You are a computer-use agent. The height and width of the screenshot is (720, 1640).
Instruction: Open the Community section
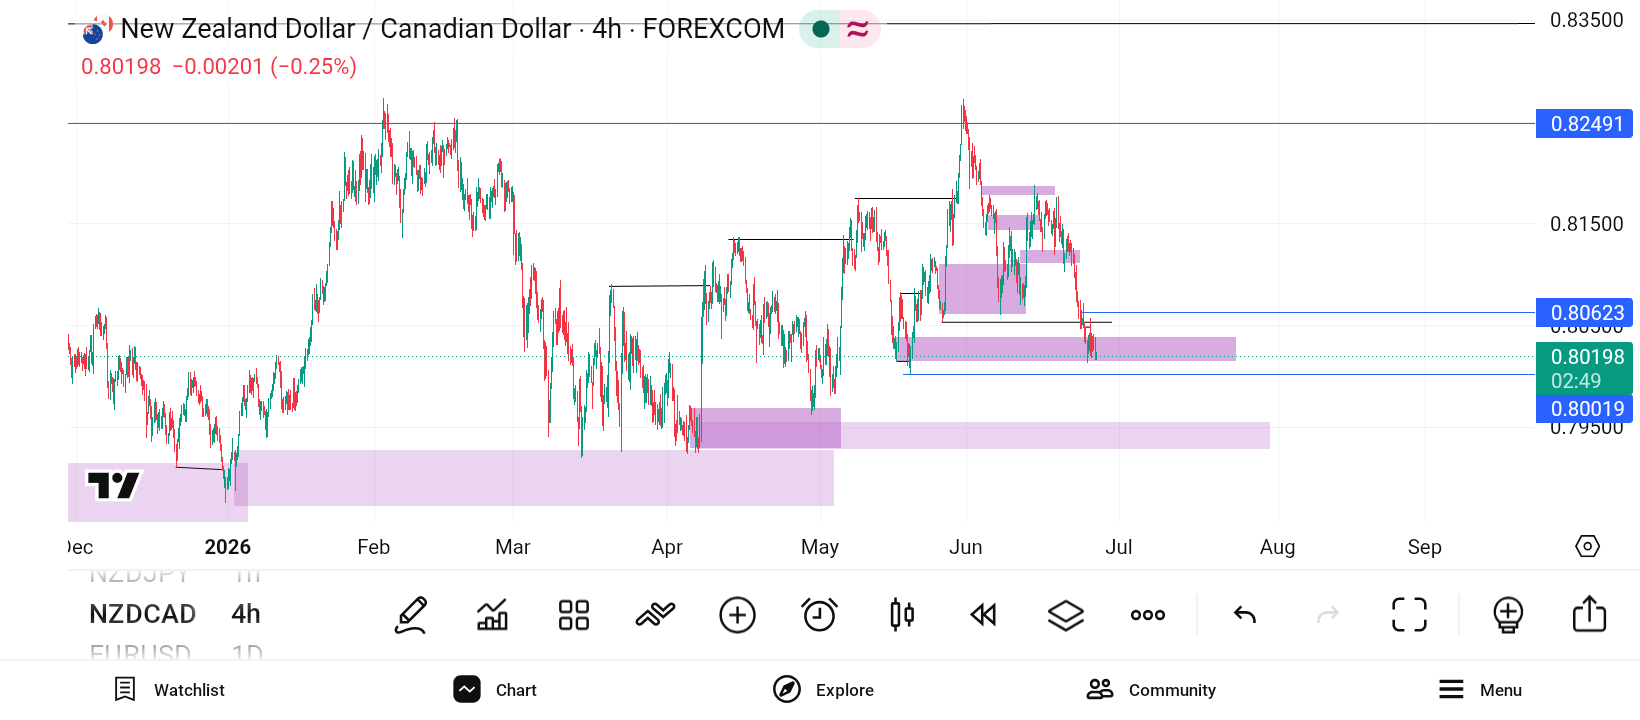point(1151,690)
